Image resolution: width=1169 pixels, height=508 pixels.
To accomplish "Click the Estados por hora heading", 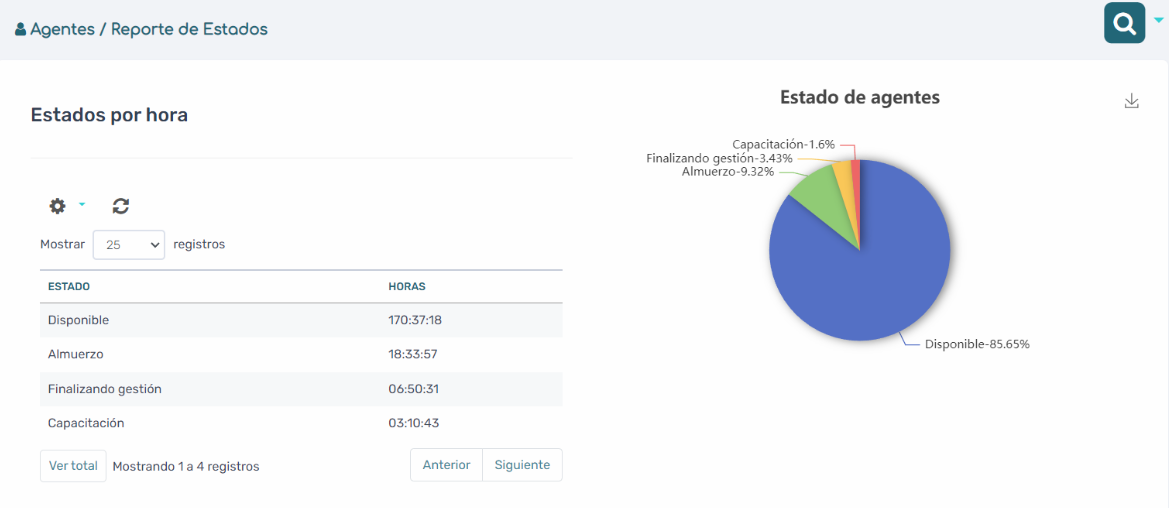I will coord(109,115).
